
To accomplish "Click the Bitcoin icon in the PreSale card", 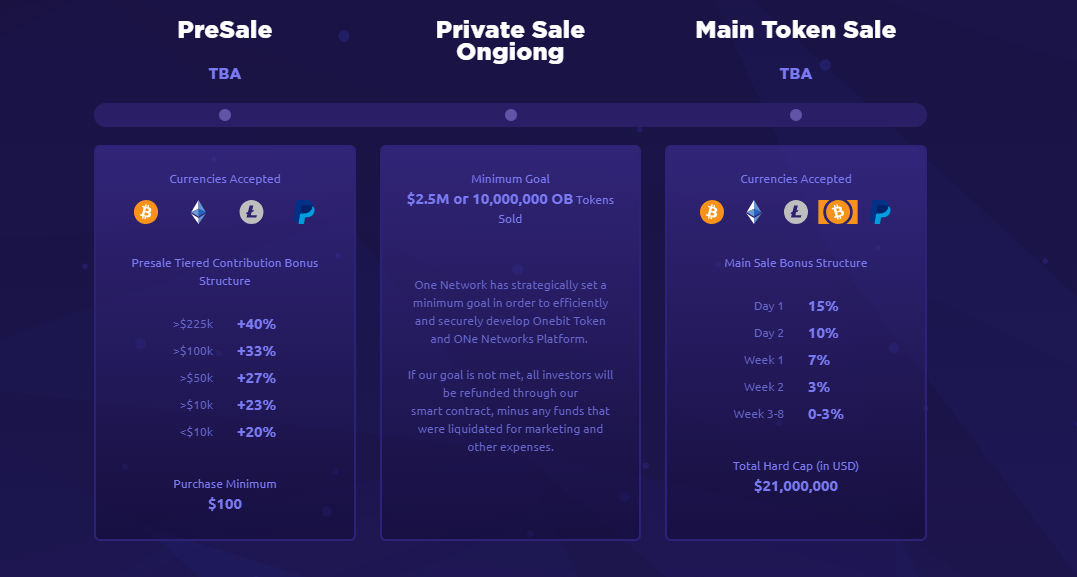I will tap(146, 212).
